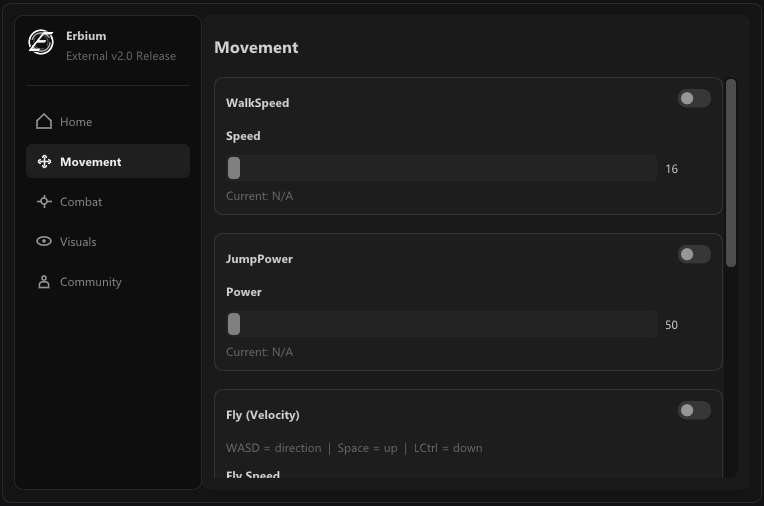Go to the Combat section
The height and width of the screenshot is (506, 764).
[108, 201]
